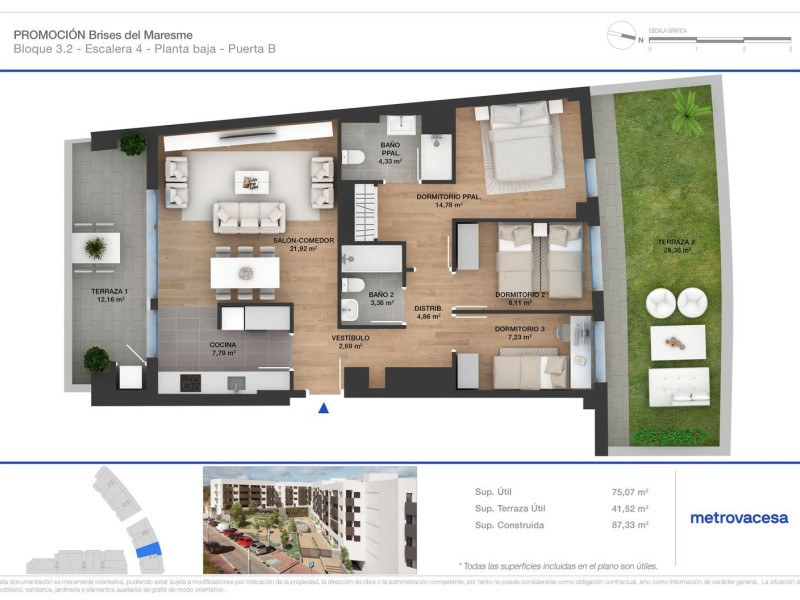The height and width of the screenshot is (600, 800).
Task: Select the Cocina room label
Action: click(x=223, y=346)
